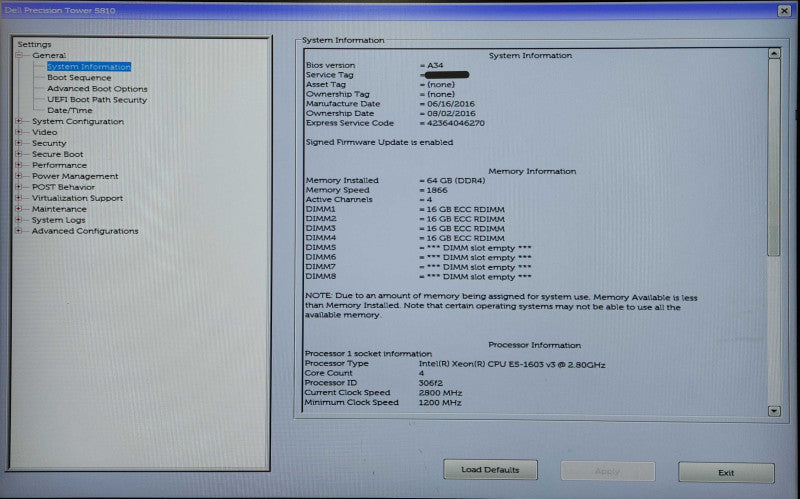Expand the System Configuration node
This screenshot has height=499, width=800.
tap(19, 121)
